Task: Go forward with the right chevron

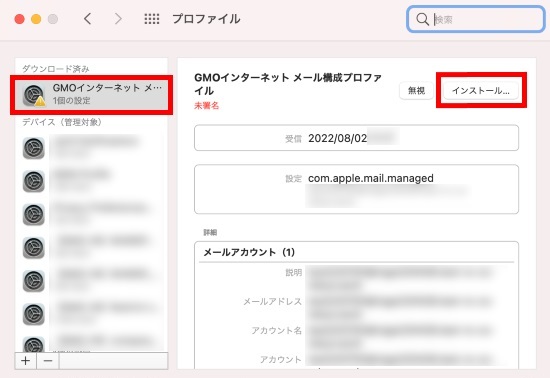Action: tap(118, 19)
